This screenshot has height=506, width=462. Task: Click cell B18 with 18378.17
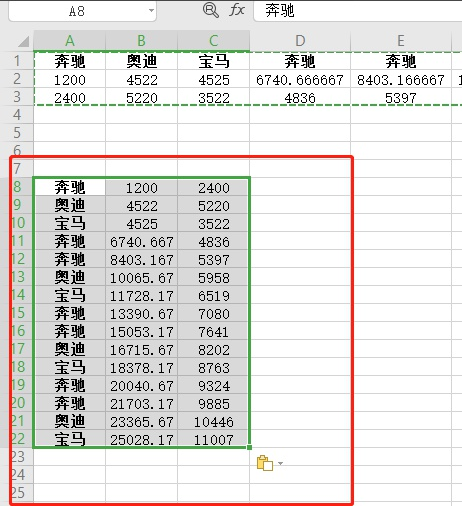pos(141,367)
